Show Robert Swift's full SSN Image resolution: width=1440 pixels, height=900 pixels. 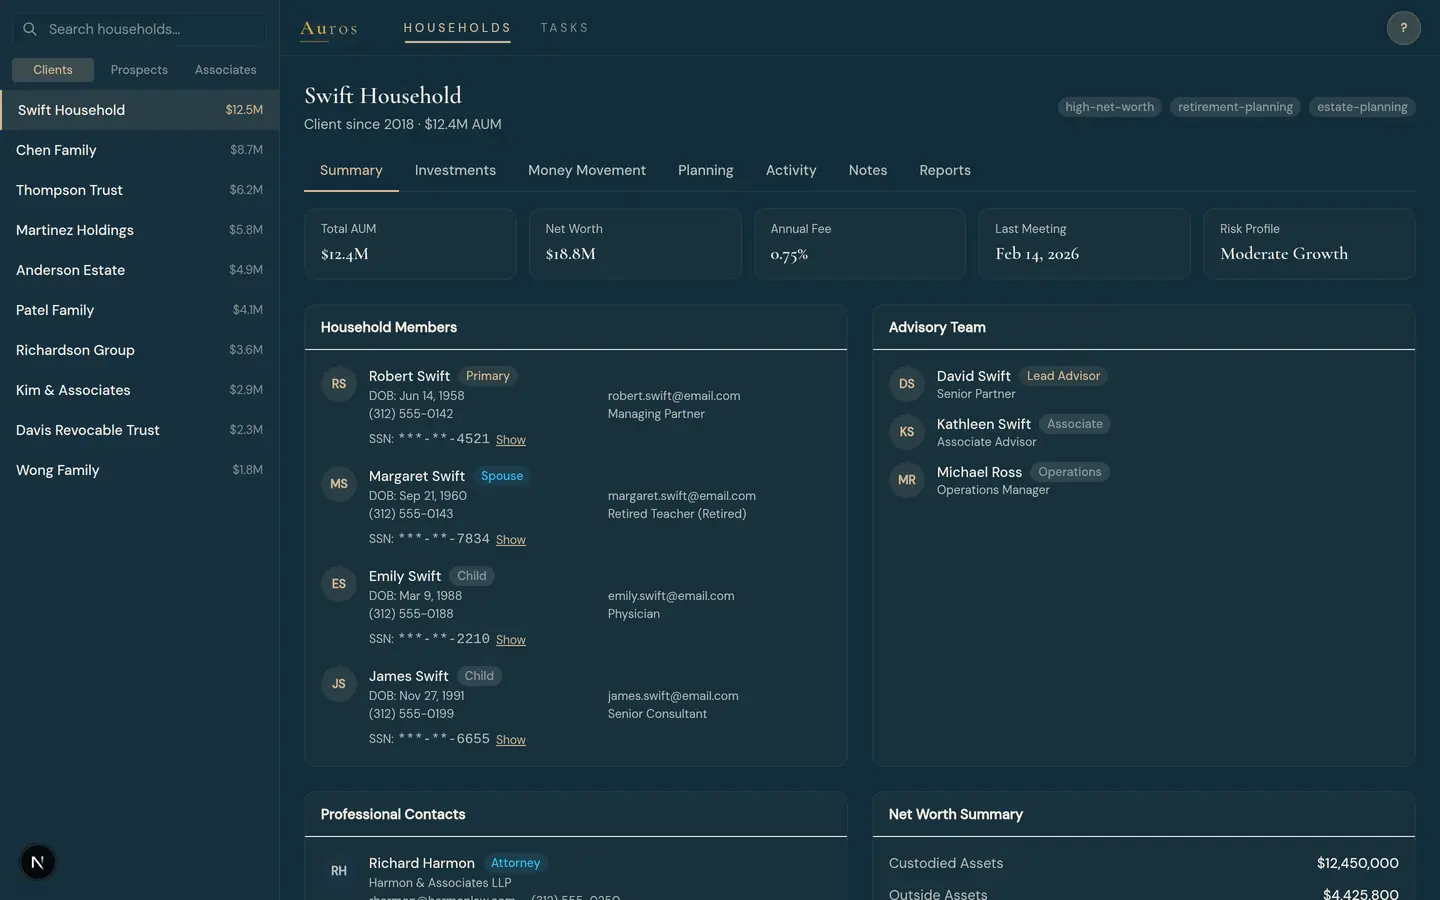coord(511,440)
